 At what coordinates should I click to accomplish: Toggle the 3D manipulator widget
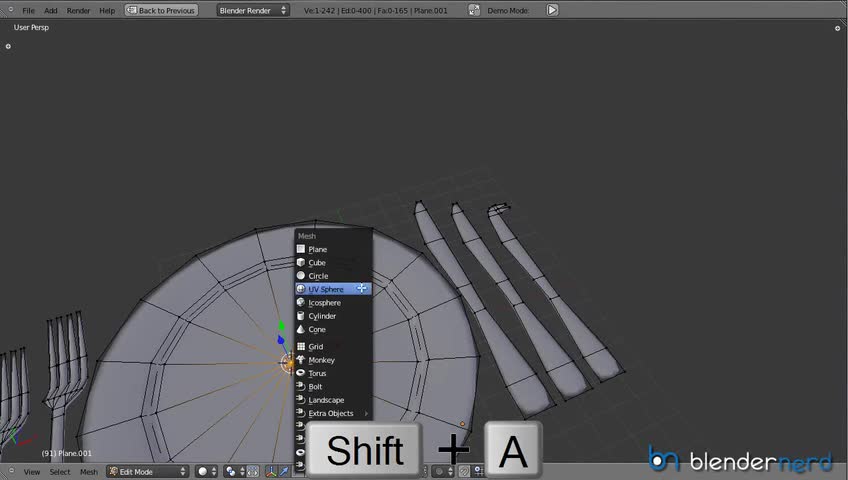pos(271,472)
